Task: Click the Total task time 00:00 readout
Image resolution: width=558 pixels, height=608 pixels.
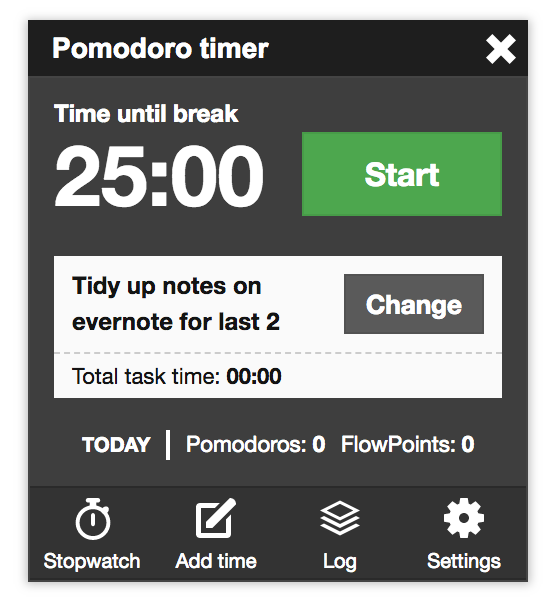Action: 176,376
